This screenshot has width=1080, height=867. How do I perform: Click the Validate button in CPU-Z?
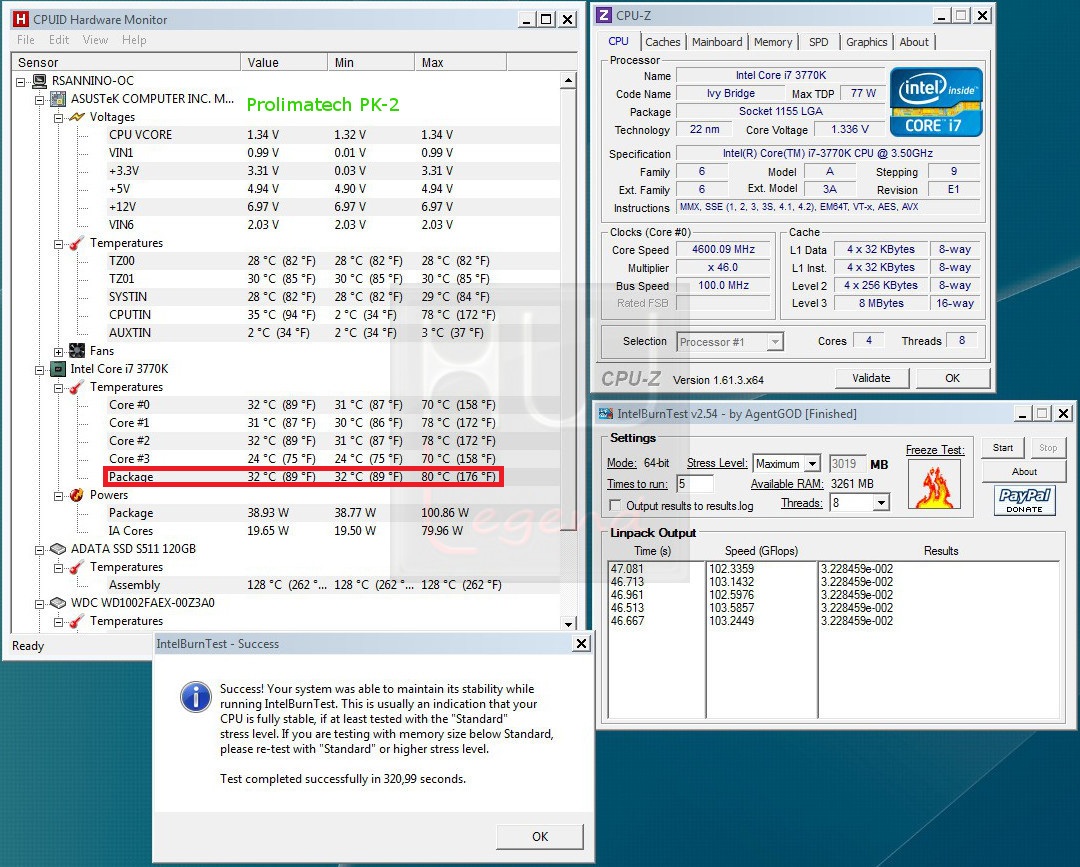point(871,378)
